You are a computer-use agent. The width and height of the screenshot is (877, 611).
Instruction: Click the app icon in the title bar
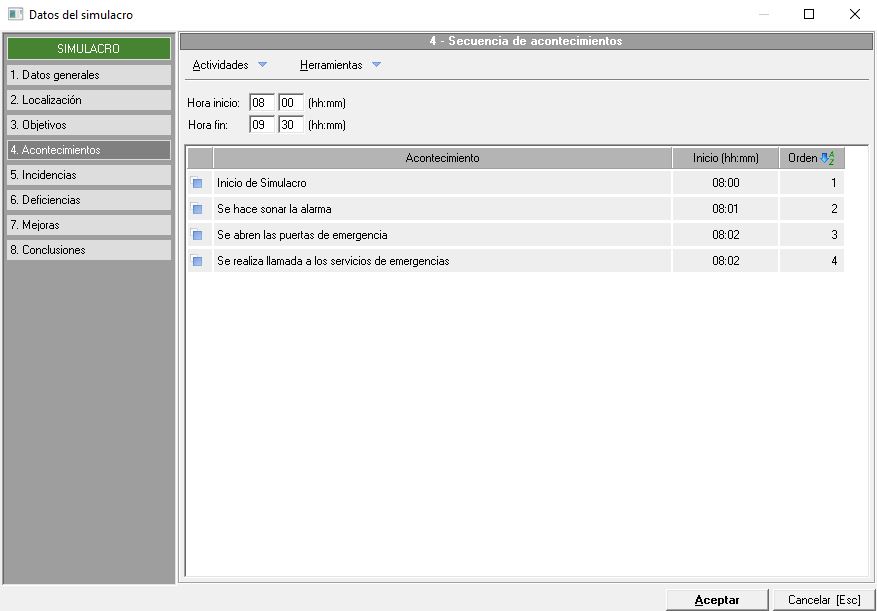15,15
